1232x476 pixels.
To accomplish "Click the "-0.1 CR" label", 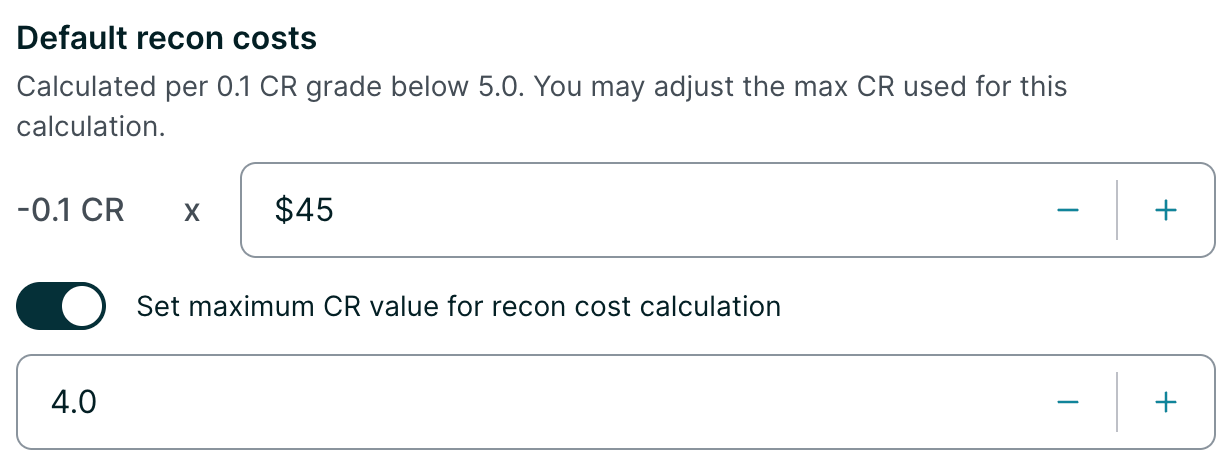I will click(x=70, y=211).
